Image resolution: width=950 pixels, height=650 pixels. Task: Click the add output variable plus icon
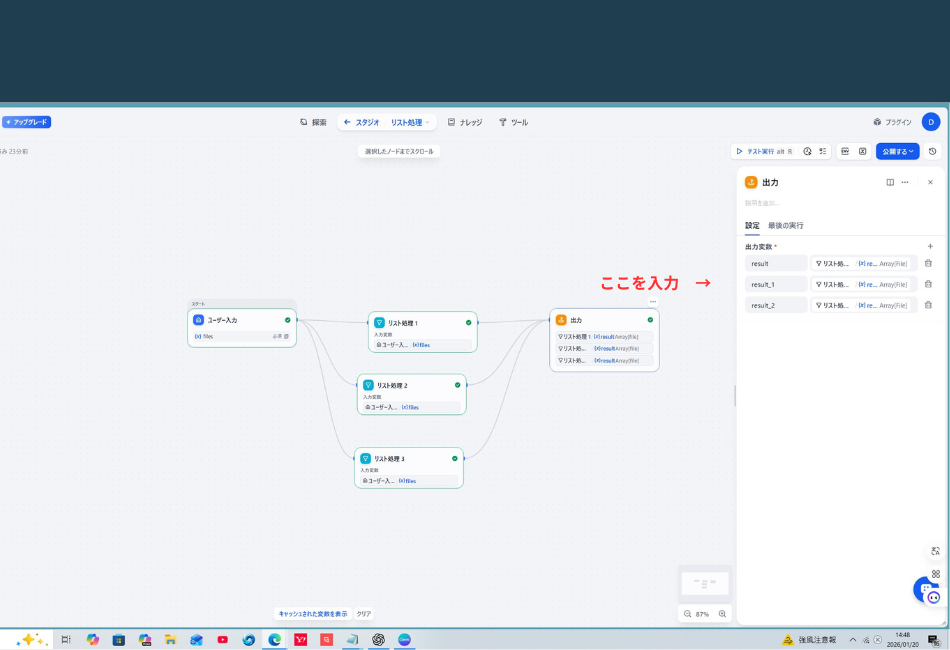point(930,246)
